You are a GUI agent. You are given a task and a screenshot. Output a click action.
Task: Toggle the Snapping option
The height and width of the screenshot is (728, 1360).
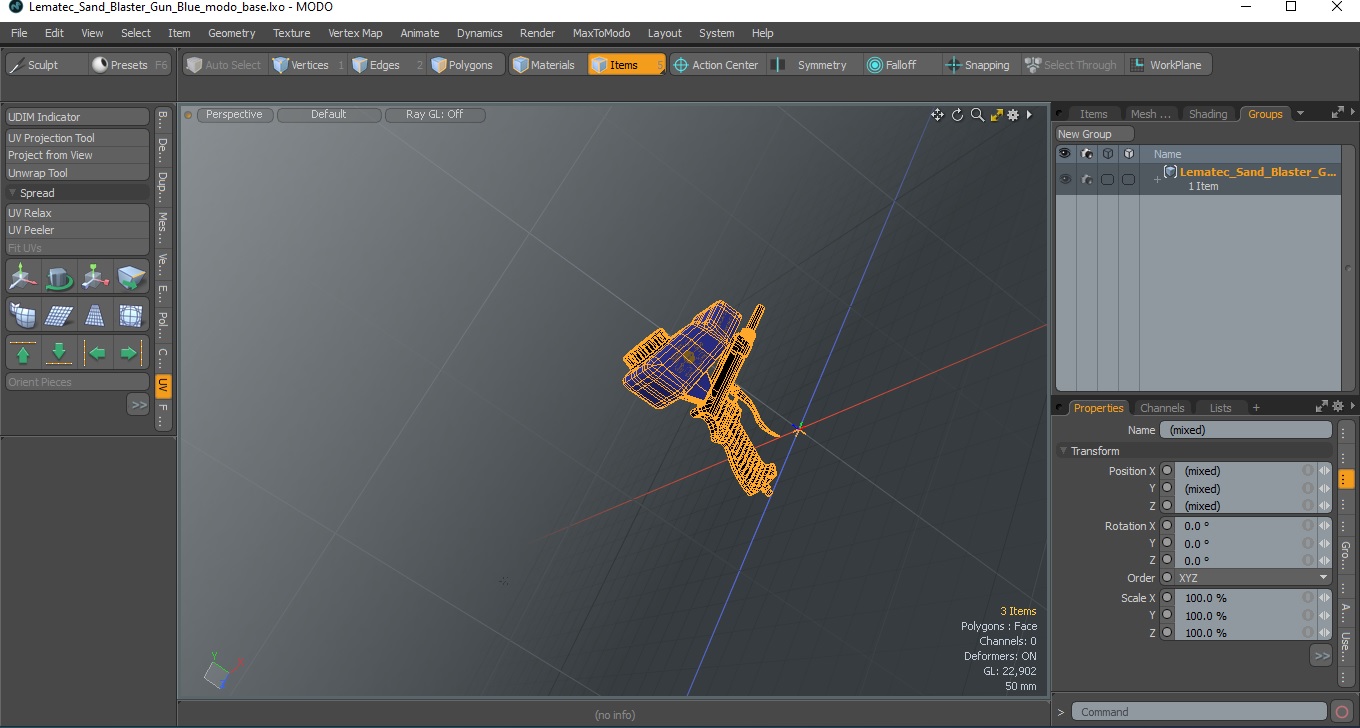[979, 65]
